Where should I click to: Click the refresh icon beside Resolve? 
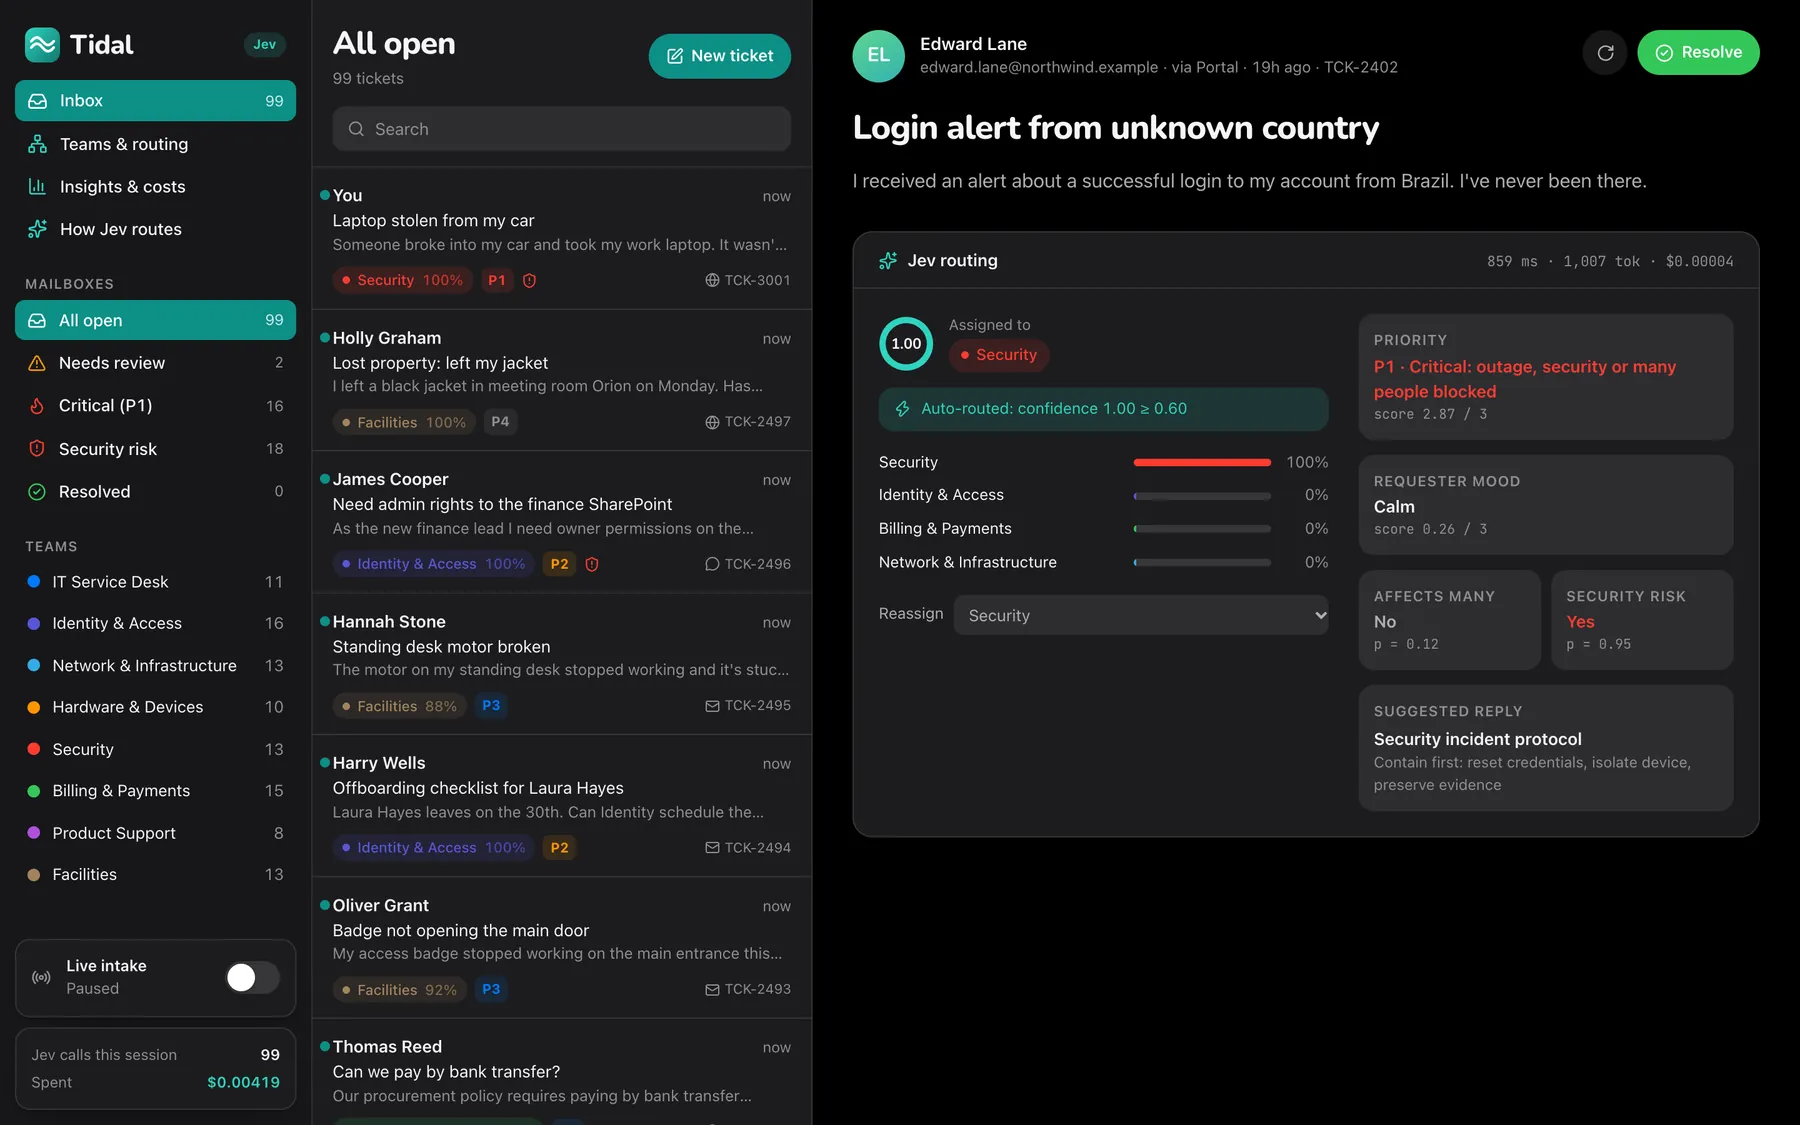click(x=1605, y=53)
